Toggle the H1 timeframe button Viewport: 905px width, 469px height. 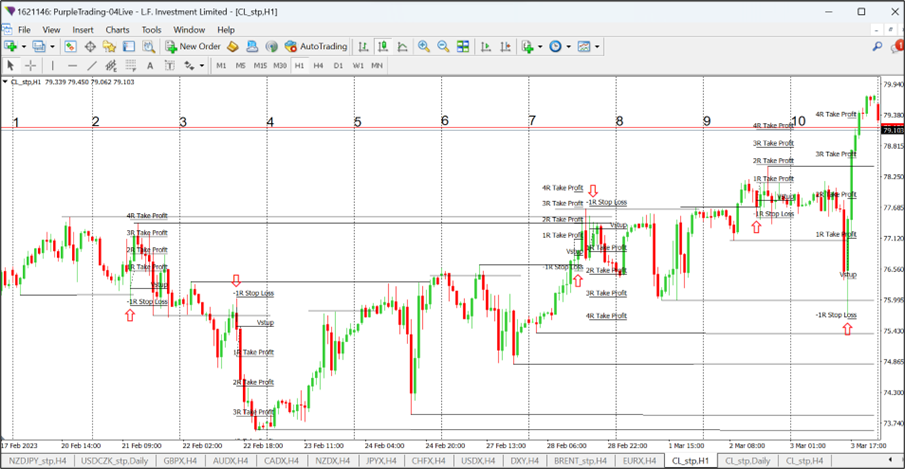[299, 66]
